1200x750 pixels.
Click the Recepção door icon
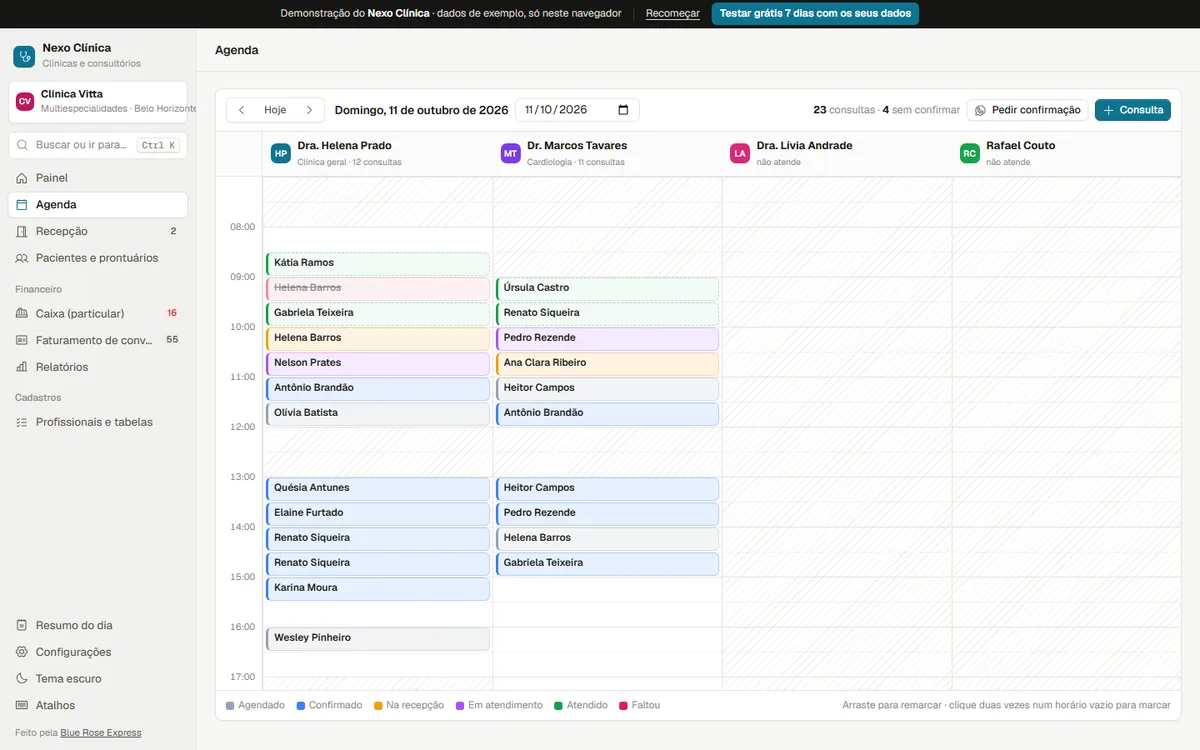[22, 231]
